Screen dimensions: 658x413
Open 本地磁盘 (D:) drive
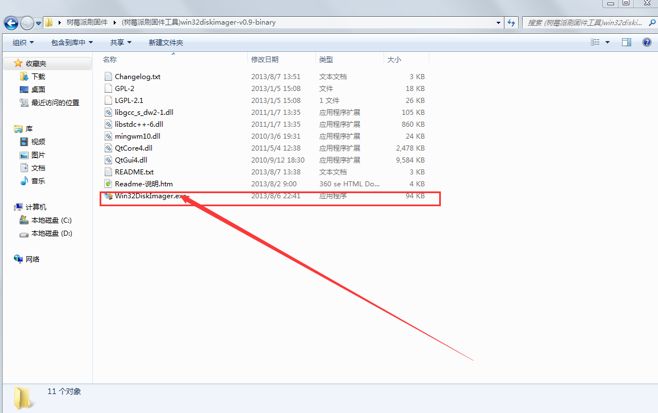pos(52,233)
